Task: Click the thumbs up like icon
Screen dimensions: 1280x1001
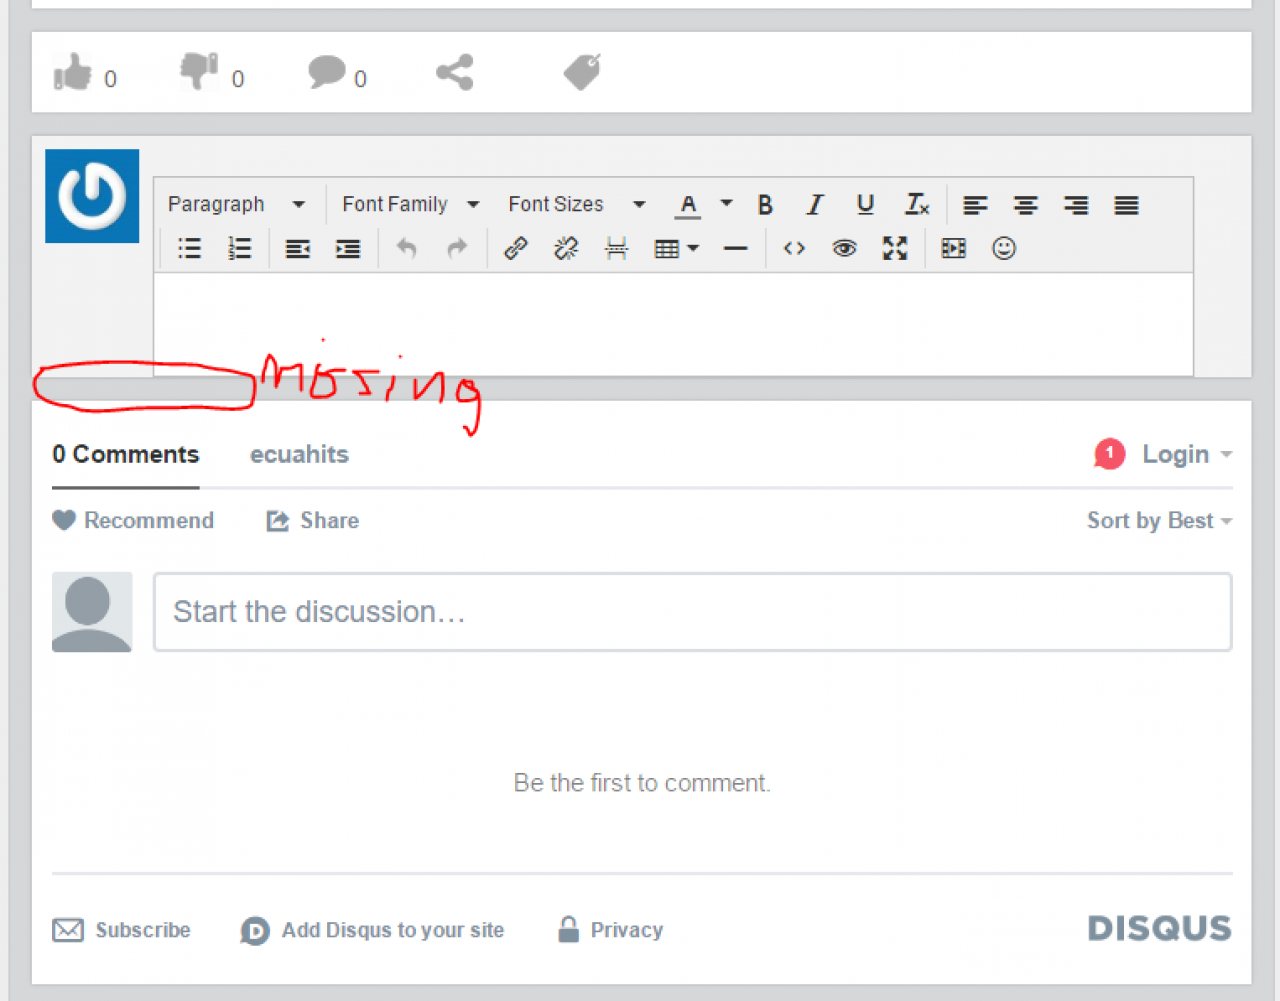Action: (x=73, y=72)
